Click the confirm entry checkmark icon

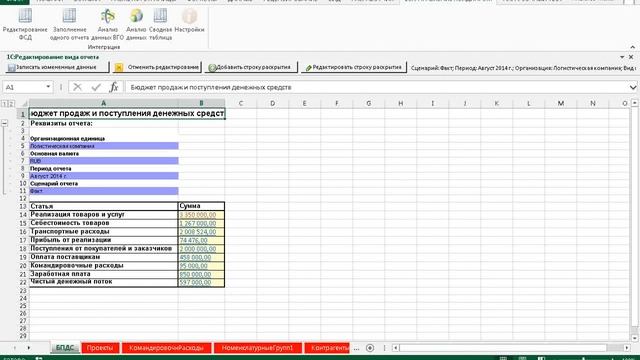click(96, 87)
